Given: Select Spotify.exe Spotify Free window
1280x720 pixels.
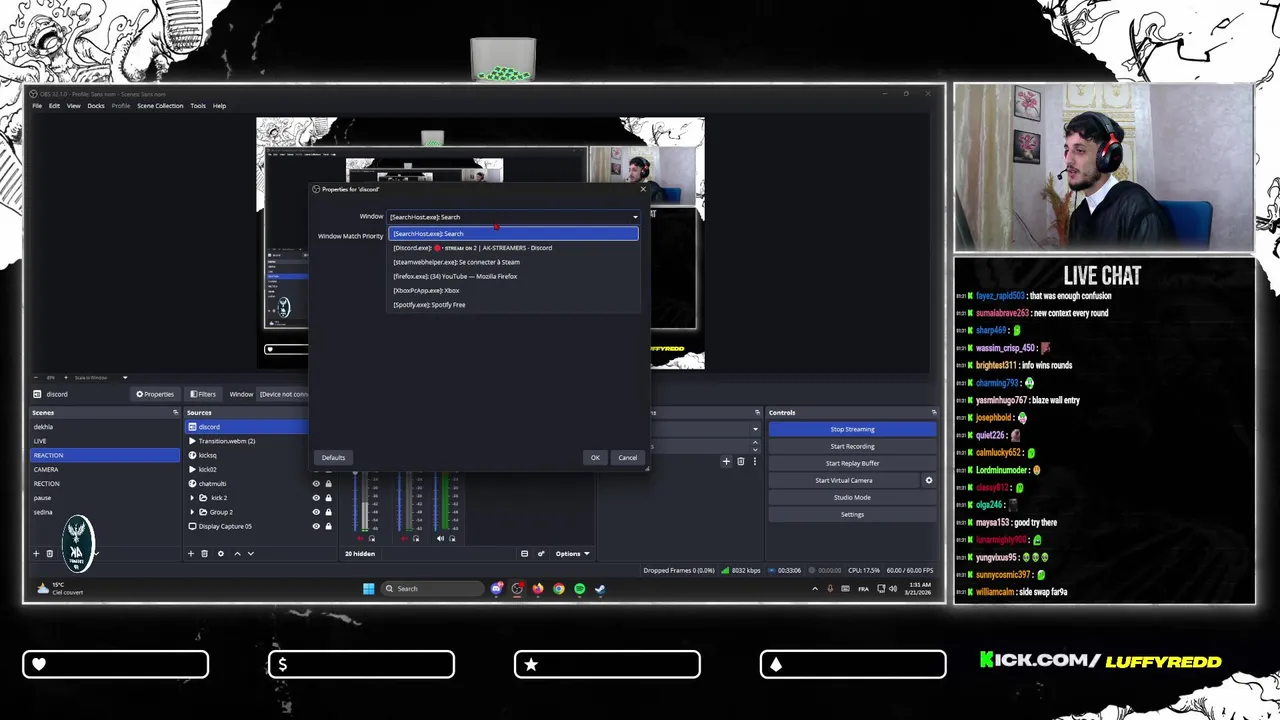Looking at the screenshot, I should point(513,304).
